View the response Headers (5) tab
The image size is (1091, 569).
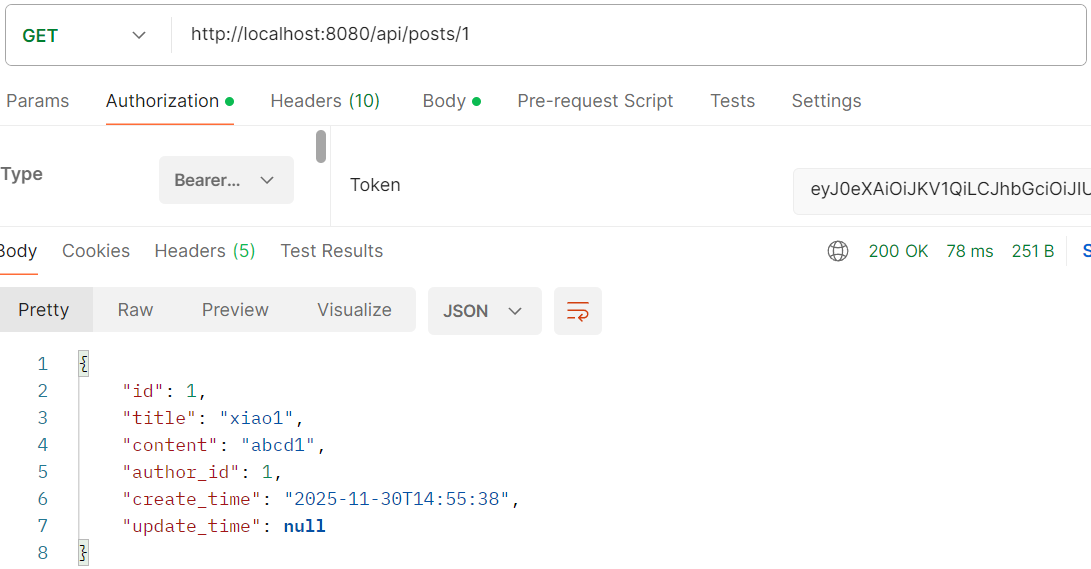[x=204, y=251]
